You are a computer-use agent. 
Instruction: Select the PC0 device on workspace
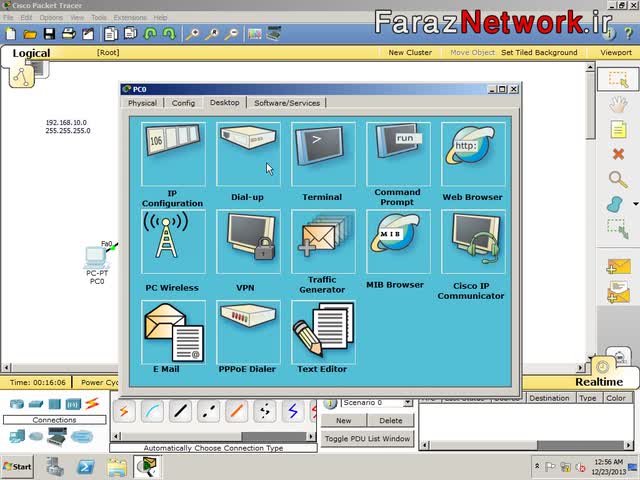(x=96, y=259)
